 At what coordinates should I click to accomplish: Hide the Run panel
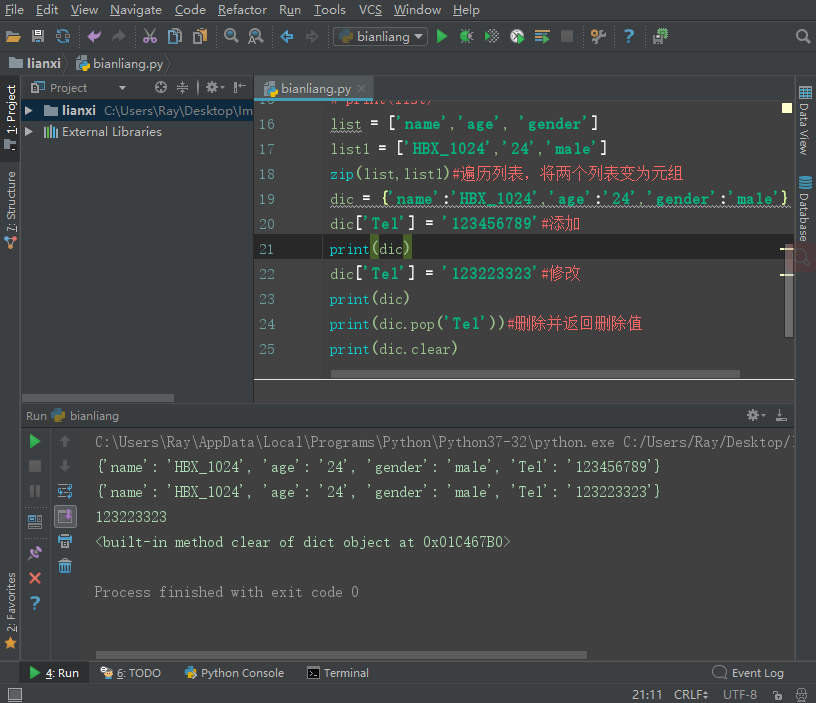click(781, 415)
